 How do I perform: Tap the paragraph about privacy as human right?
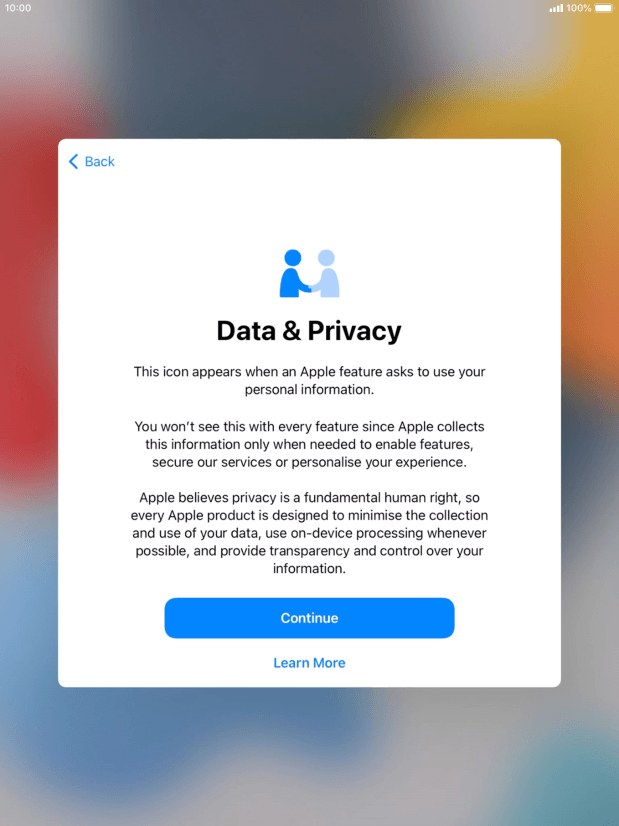[x=309, y=533]
